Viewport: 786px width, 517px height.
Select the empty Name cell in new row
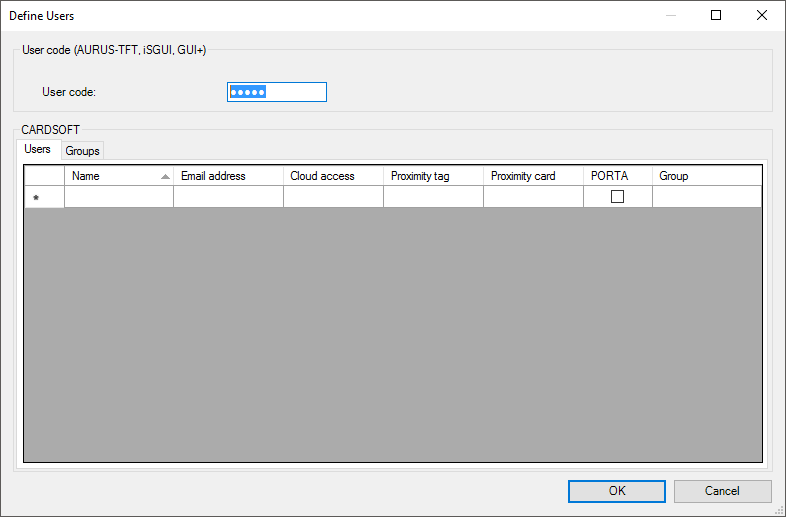pyautogui.click(x=119, y=198)
